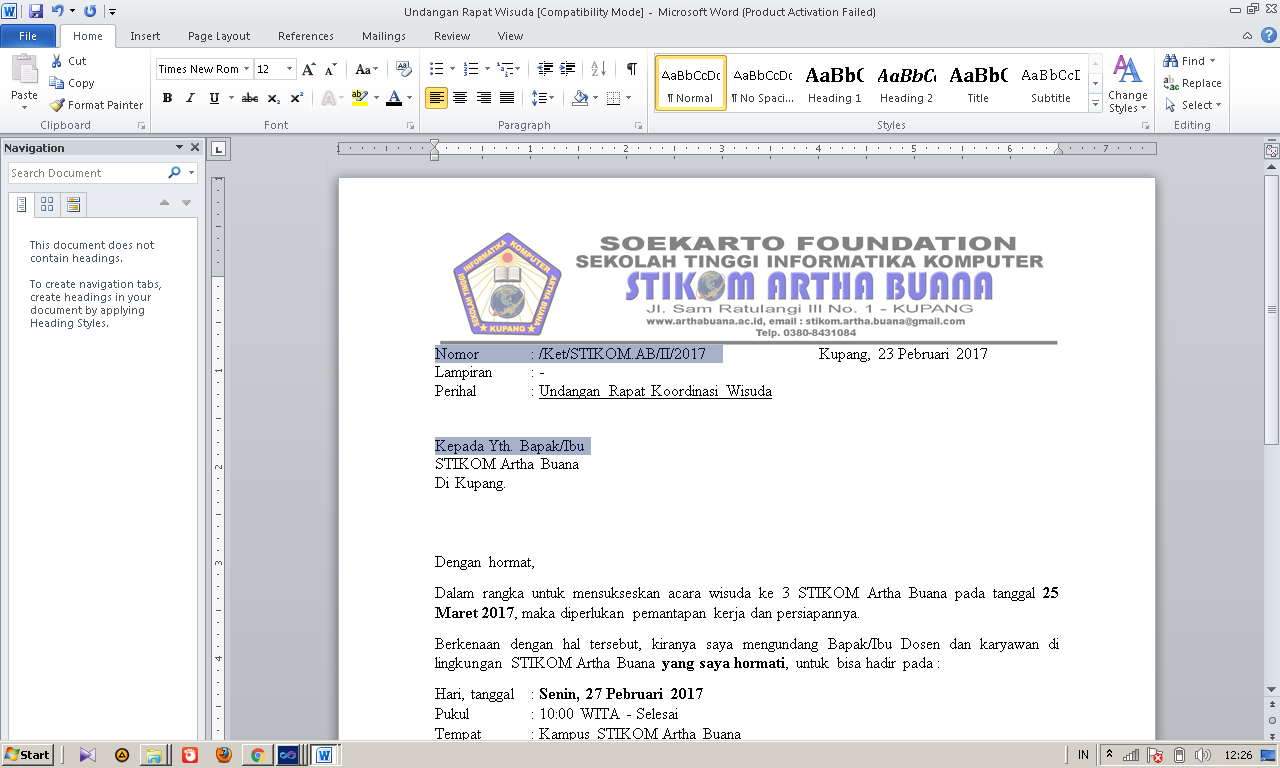Screen dimensions: 1280x768
Task: Open the Font Color dropdown arrow
Action: [411, 98]
